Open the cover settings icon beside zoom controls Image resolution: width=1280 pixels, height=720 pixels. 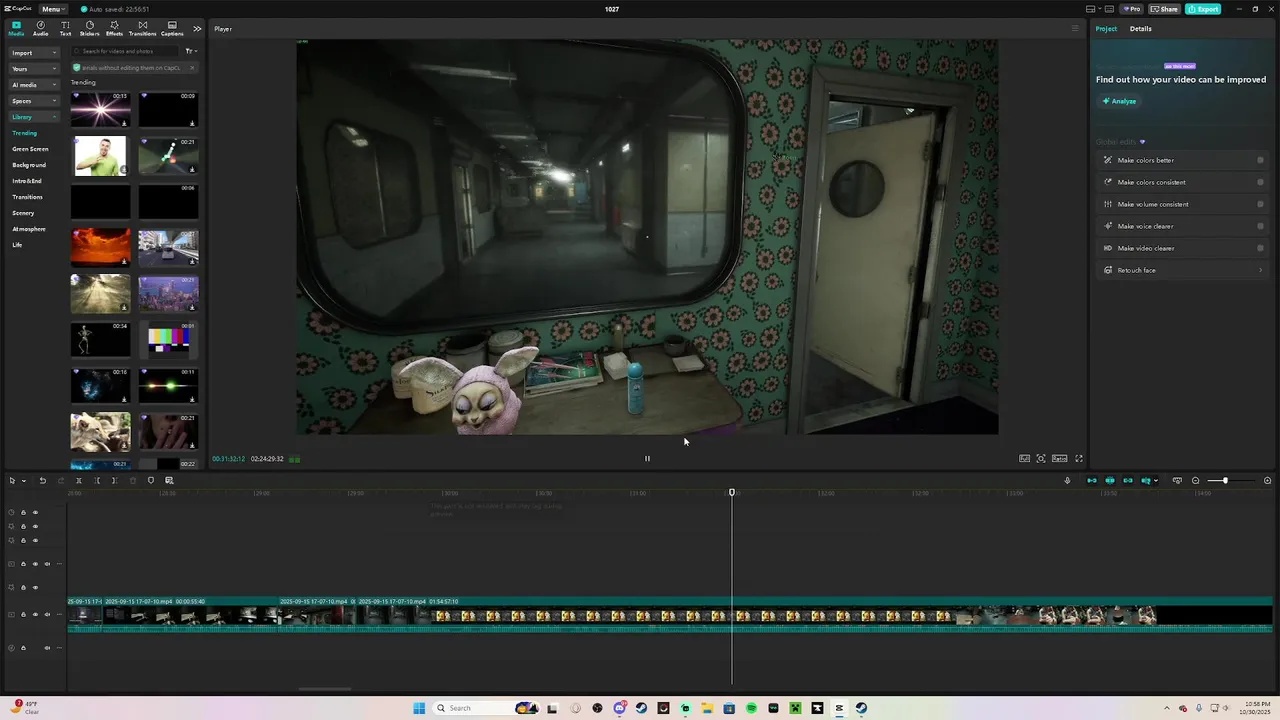1177,481
